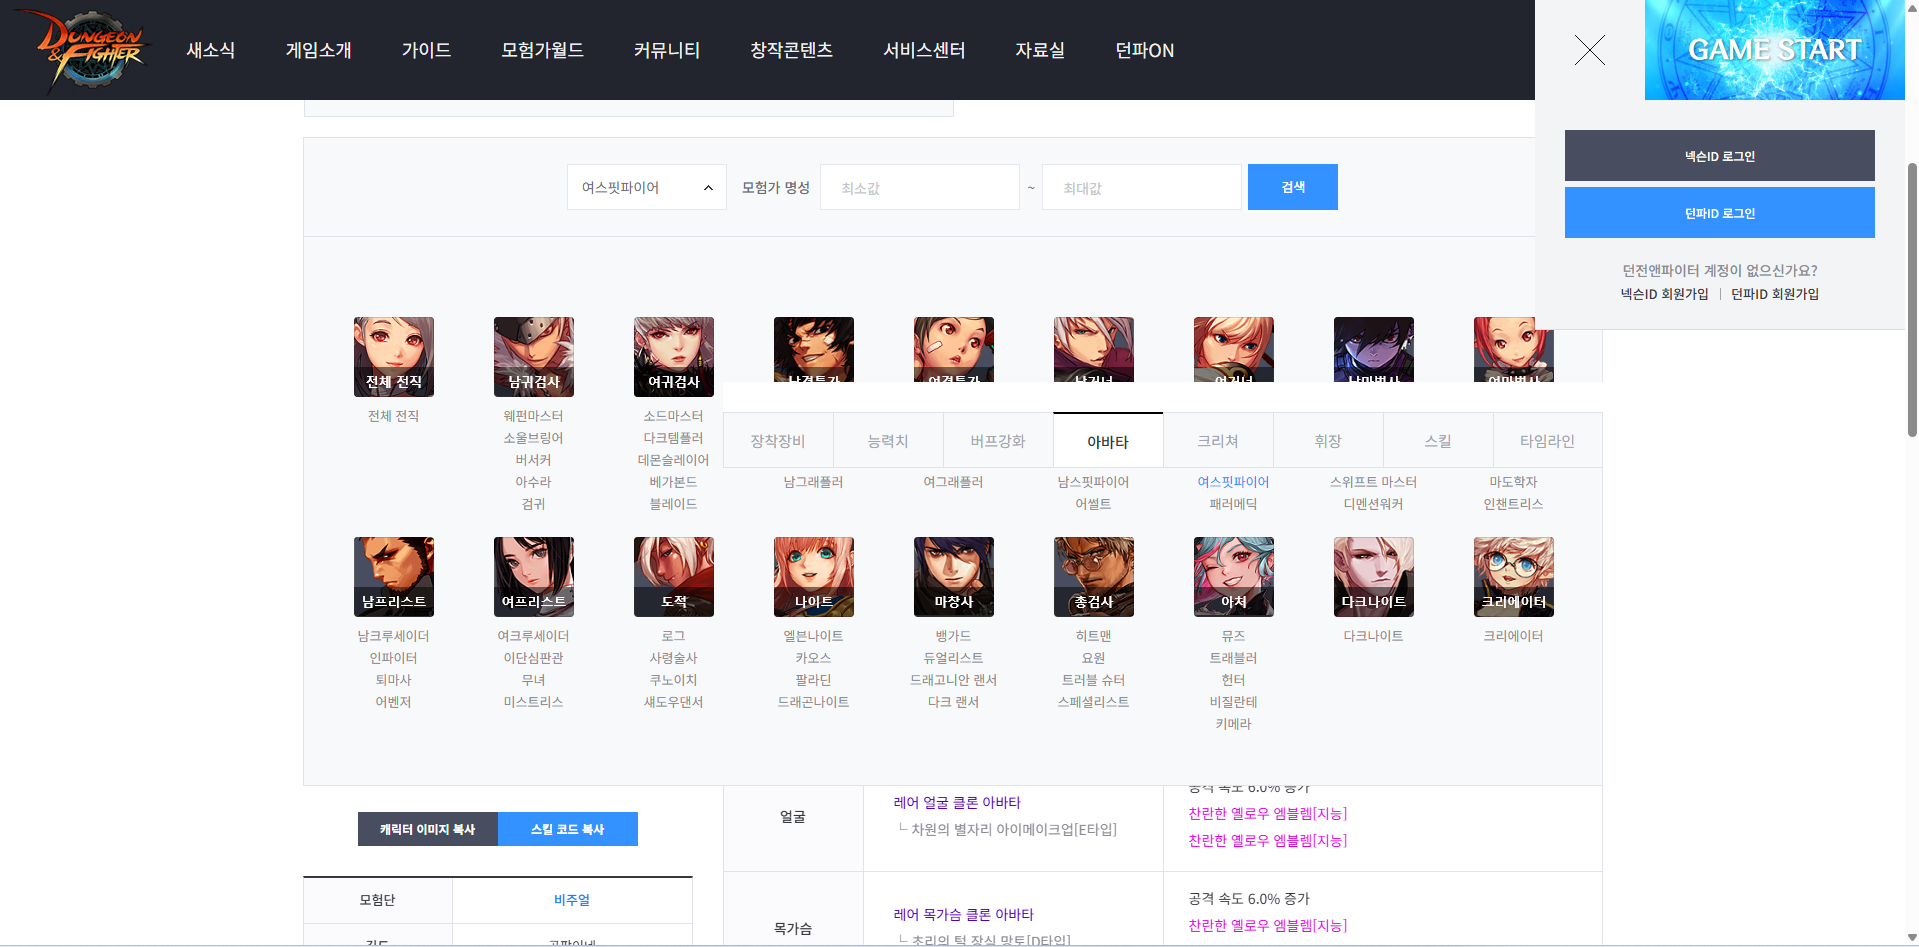The height and width of the screenshot is (947, 1919).
Task: Pick the 총검사 class portrait
Action: [x=1093, y=576]
